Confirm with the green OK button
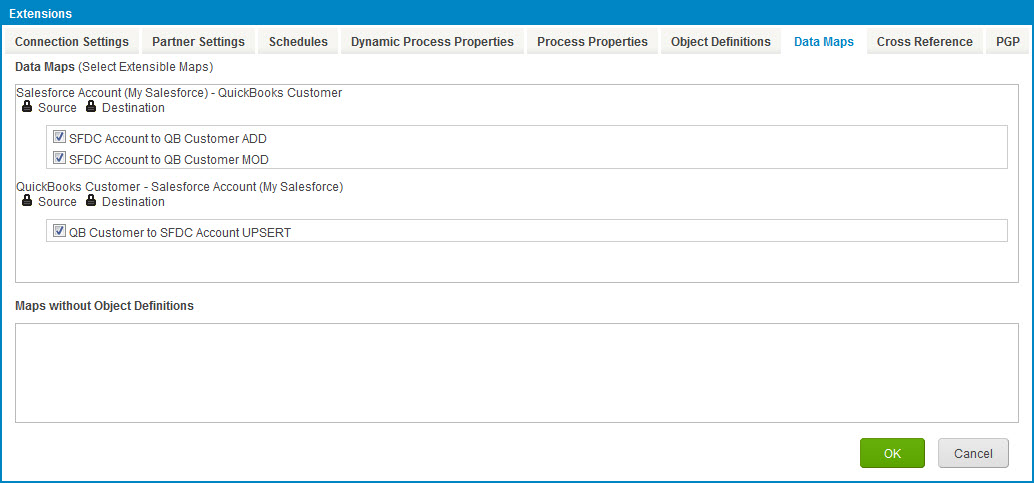This screenshot has width=1034, height=483. click(x=892, y=453)
